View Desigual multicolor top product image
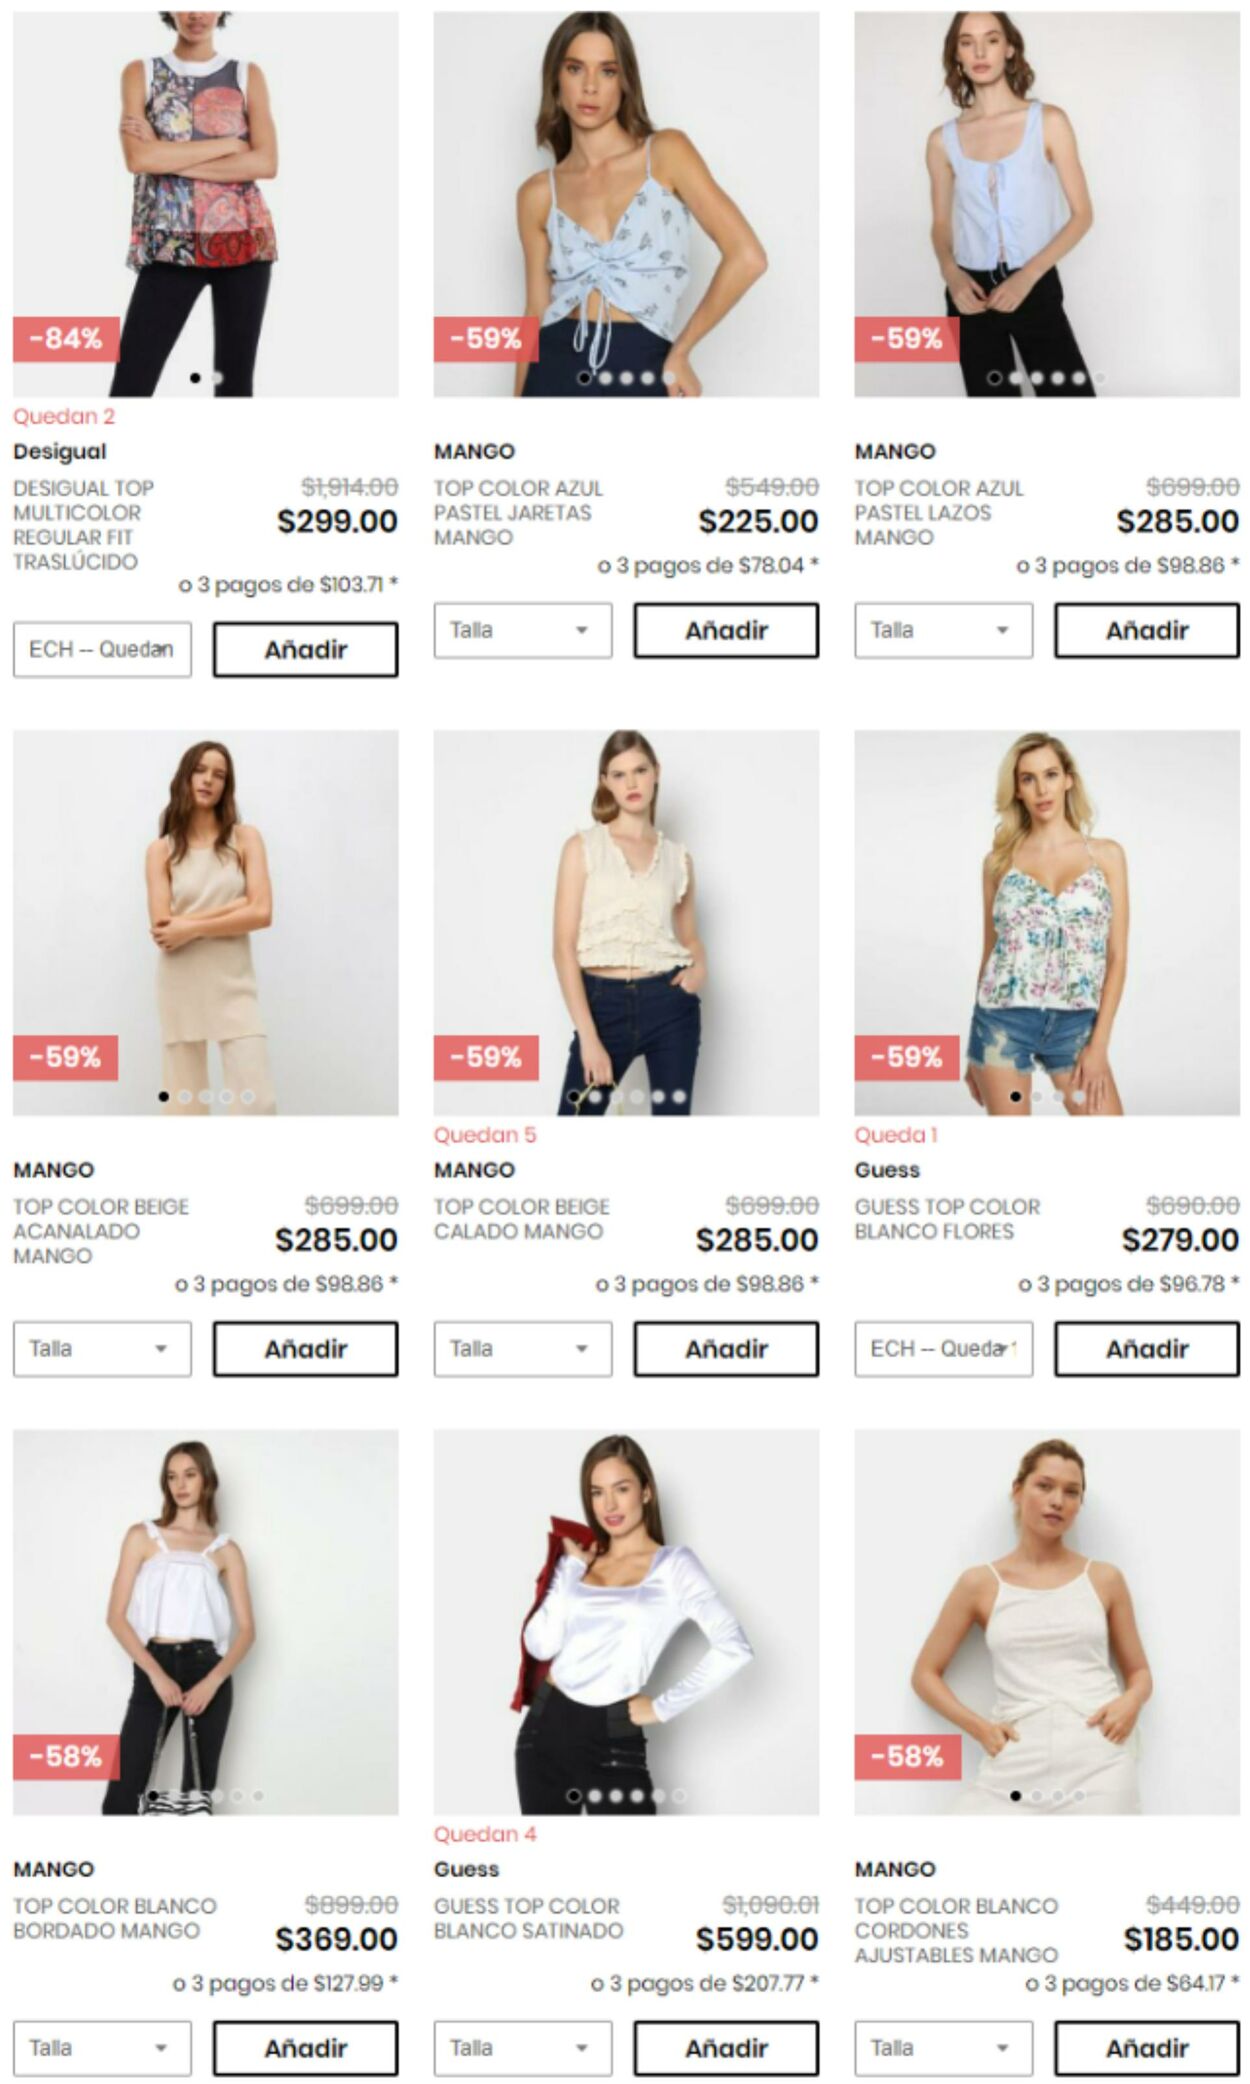Viewport: 1250px width, 2084px height. [205, 204]
